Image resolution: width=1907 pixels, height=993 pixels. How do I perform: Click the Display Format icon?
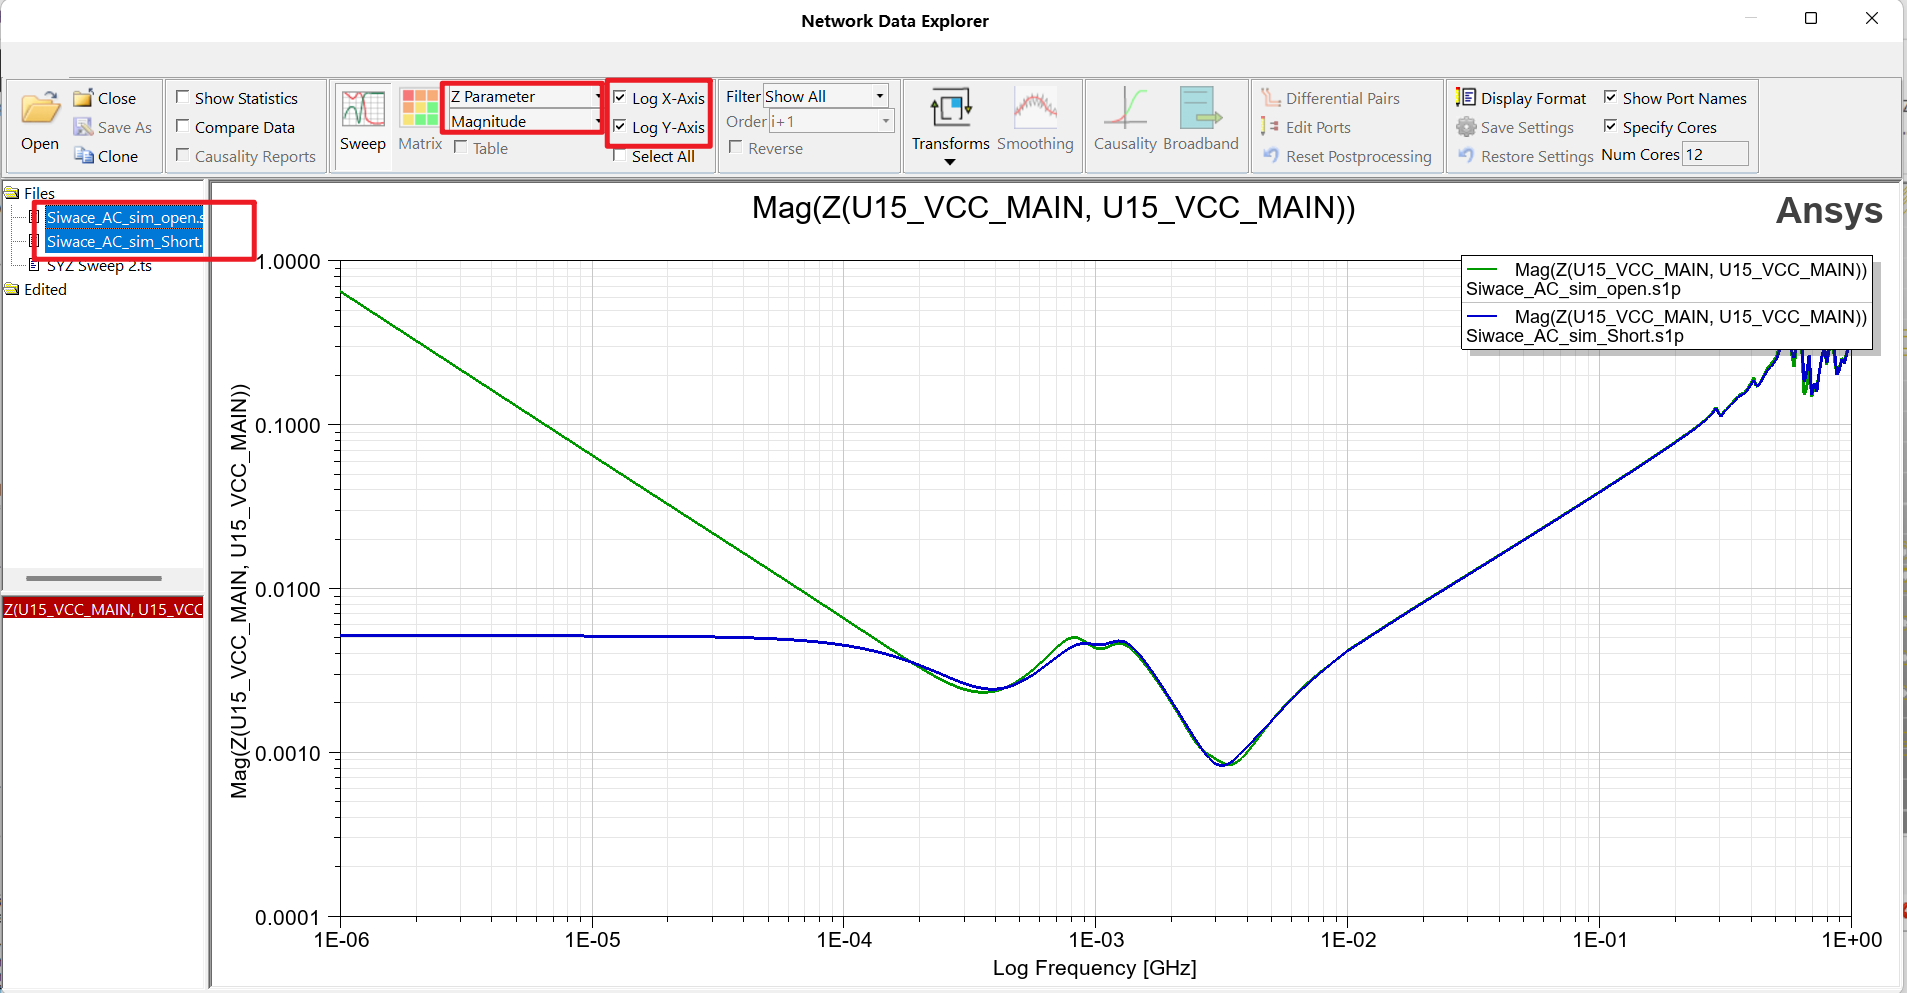tap(1465, 98)
